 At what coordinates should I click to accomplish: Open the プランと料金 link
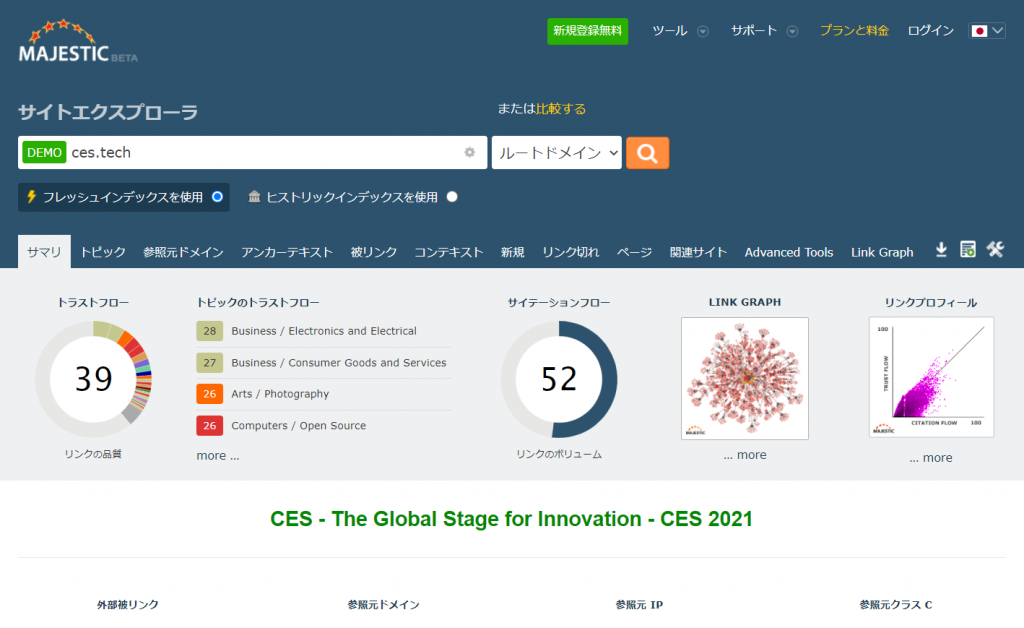(x=854, y=31)
